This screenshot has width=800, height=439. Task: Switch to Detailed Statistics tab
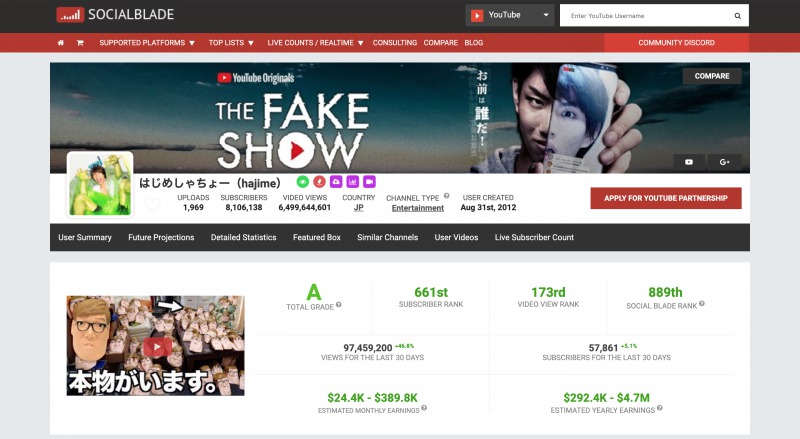pos(243,237)
